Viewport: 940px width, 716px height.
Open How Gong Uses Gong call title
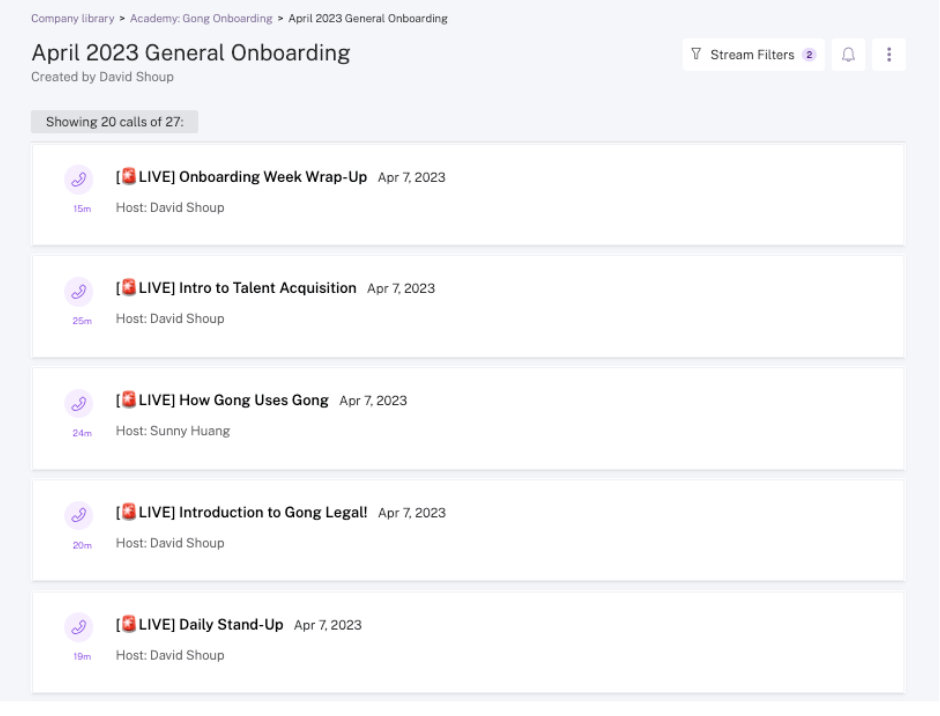[x=222, y=400]
